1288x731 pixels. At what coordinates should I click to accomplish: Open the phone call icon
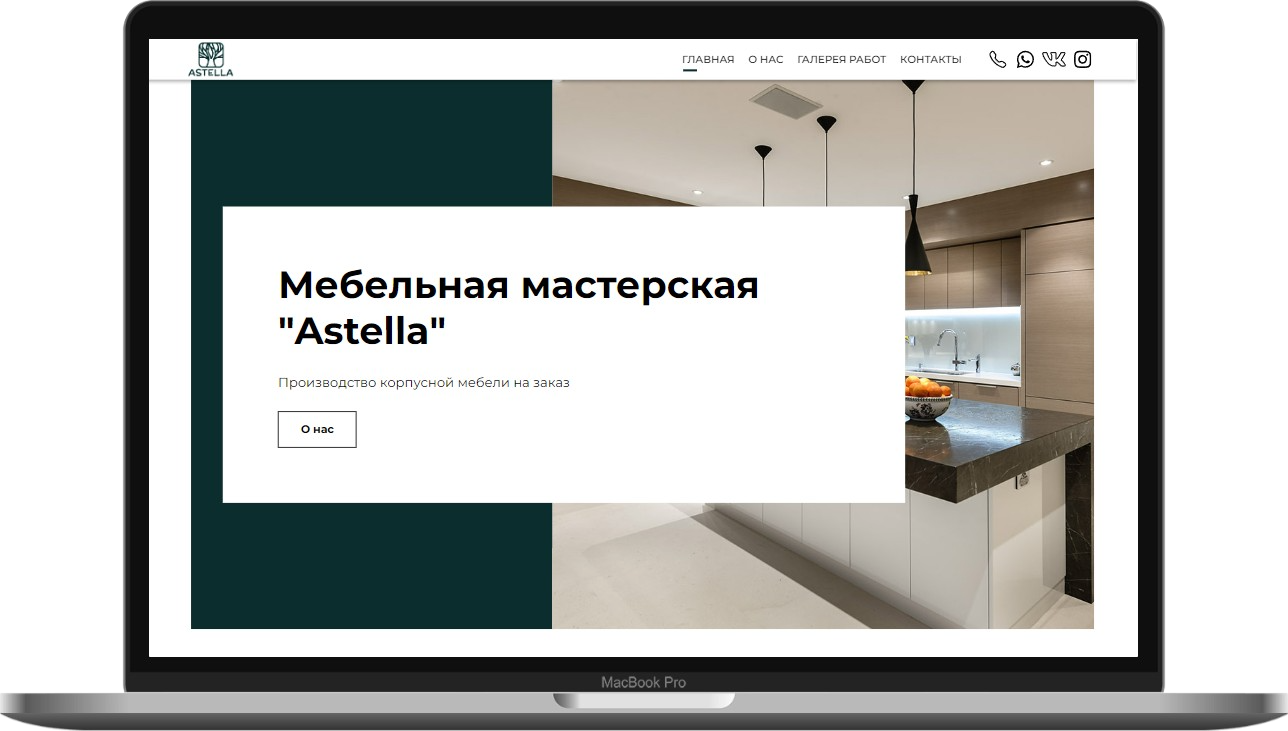tap(997, 59)
